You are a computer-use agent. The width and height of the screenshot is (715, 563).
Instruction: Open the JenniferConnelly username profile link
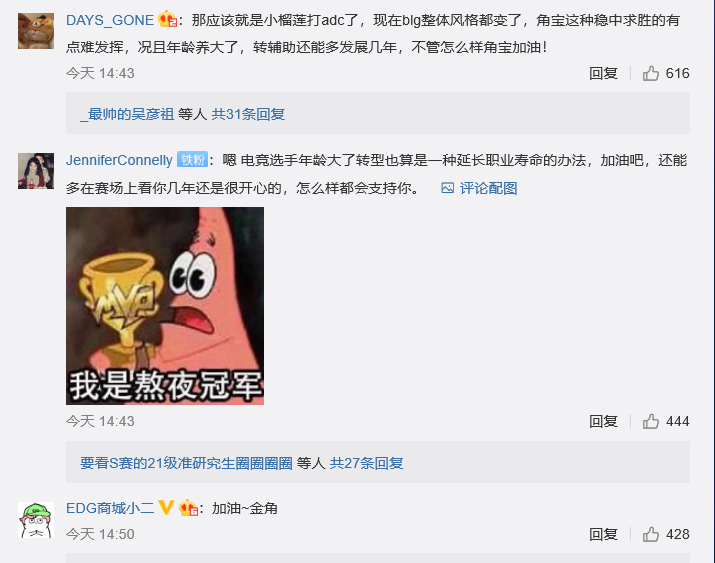(x=119, y=160)
